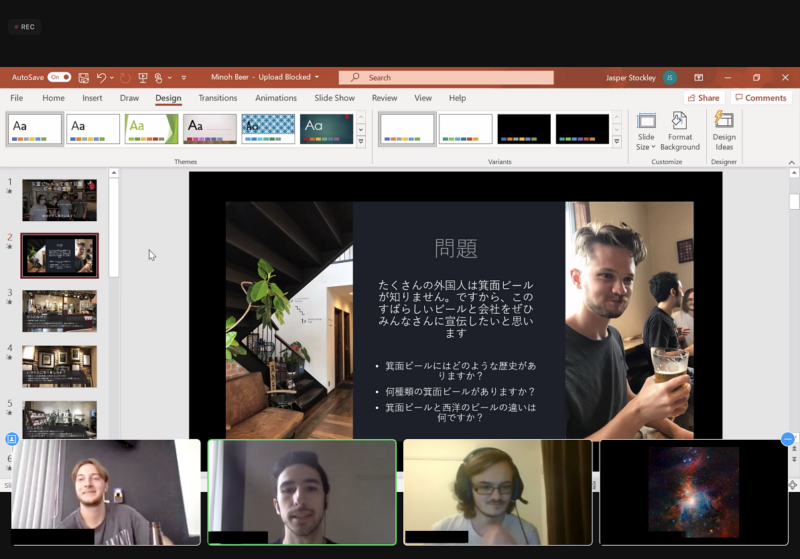The height and width of the screenshot is (559, 800).
Task: Click the JS account avatar
Action: point(670,78)
